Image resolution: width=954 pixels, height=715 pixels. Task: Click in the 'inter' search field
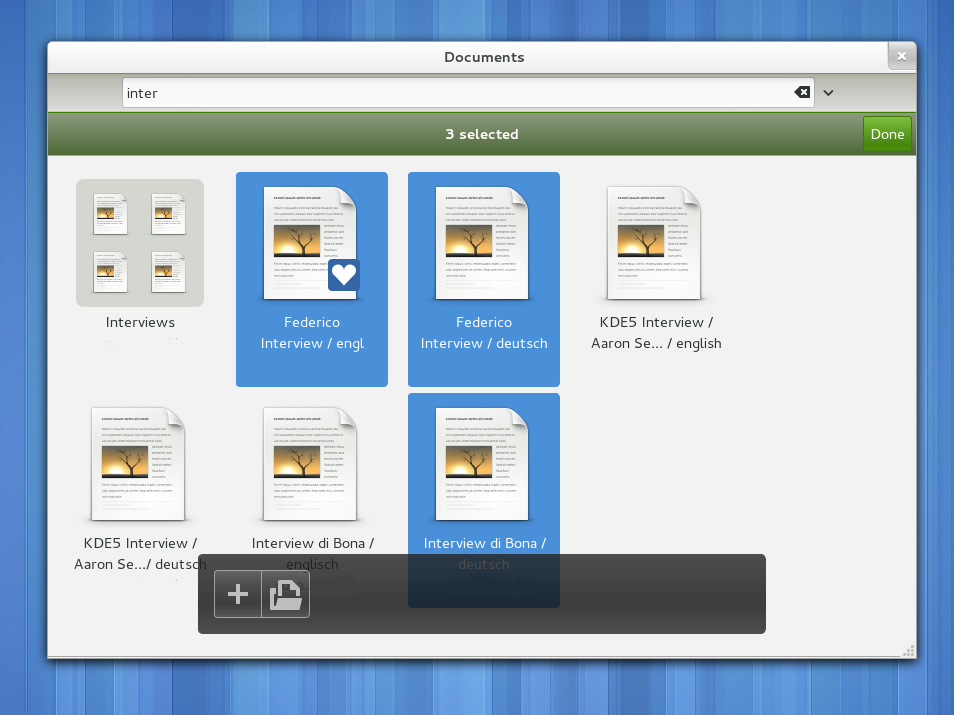(x=468, y=93)
